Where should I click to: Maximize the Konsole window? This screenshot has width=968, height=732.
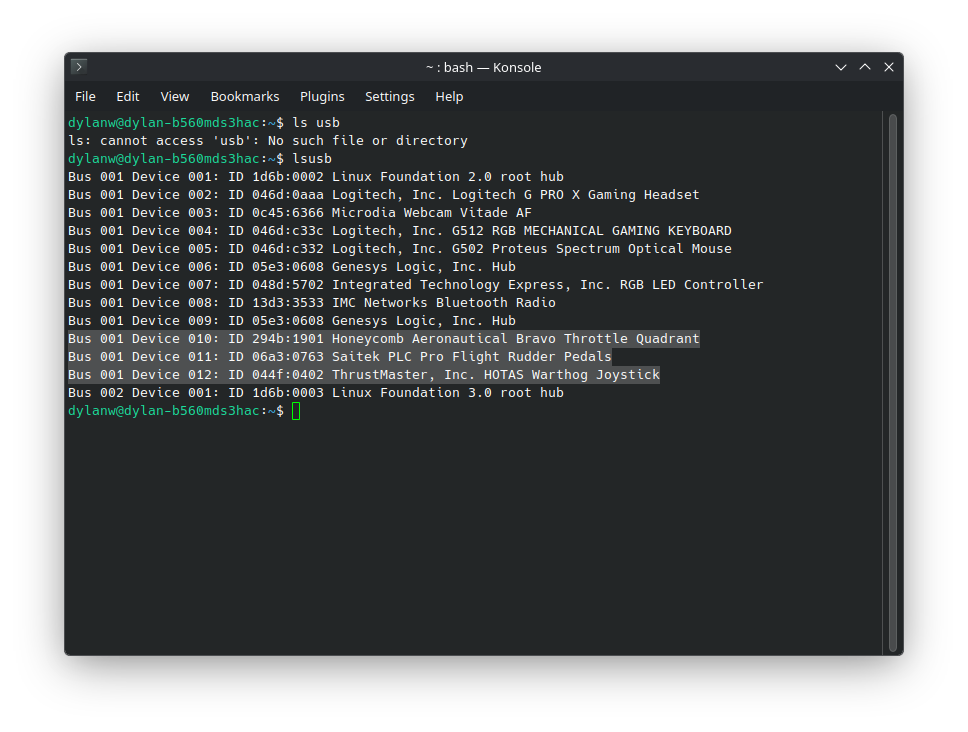pyautogui.click(x=865, y=67)
